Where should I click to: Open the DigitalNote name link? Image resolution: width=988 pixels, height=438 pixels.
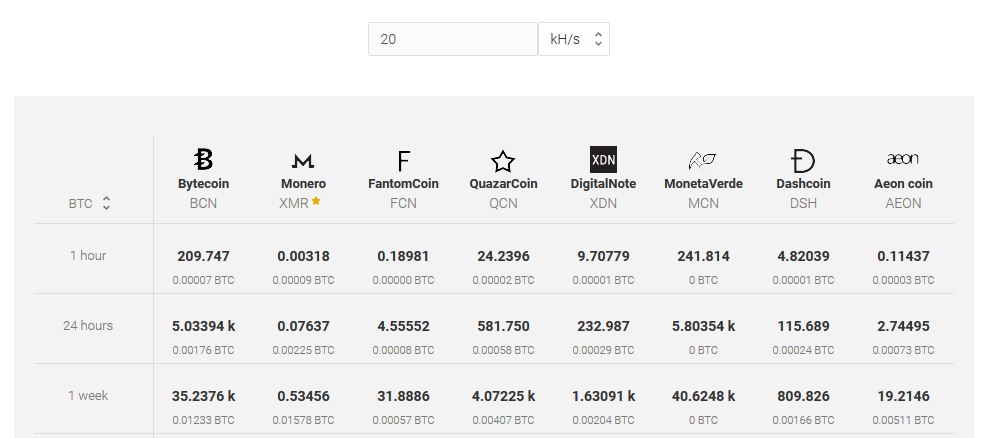(603, 183)
